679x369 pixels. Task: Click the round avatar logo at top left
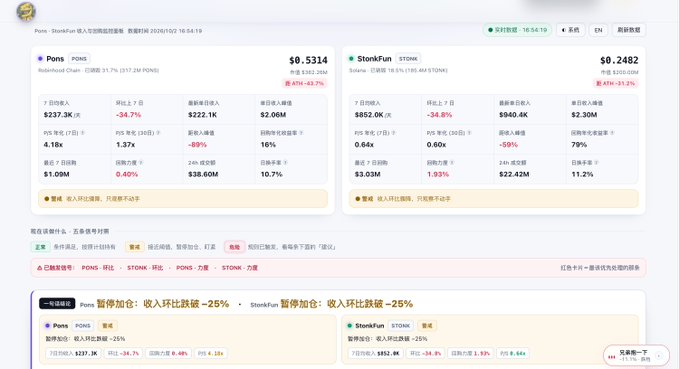pyautogui.click(x=26, y=11)
